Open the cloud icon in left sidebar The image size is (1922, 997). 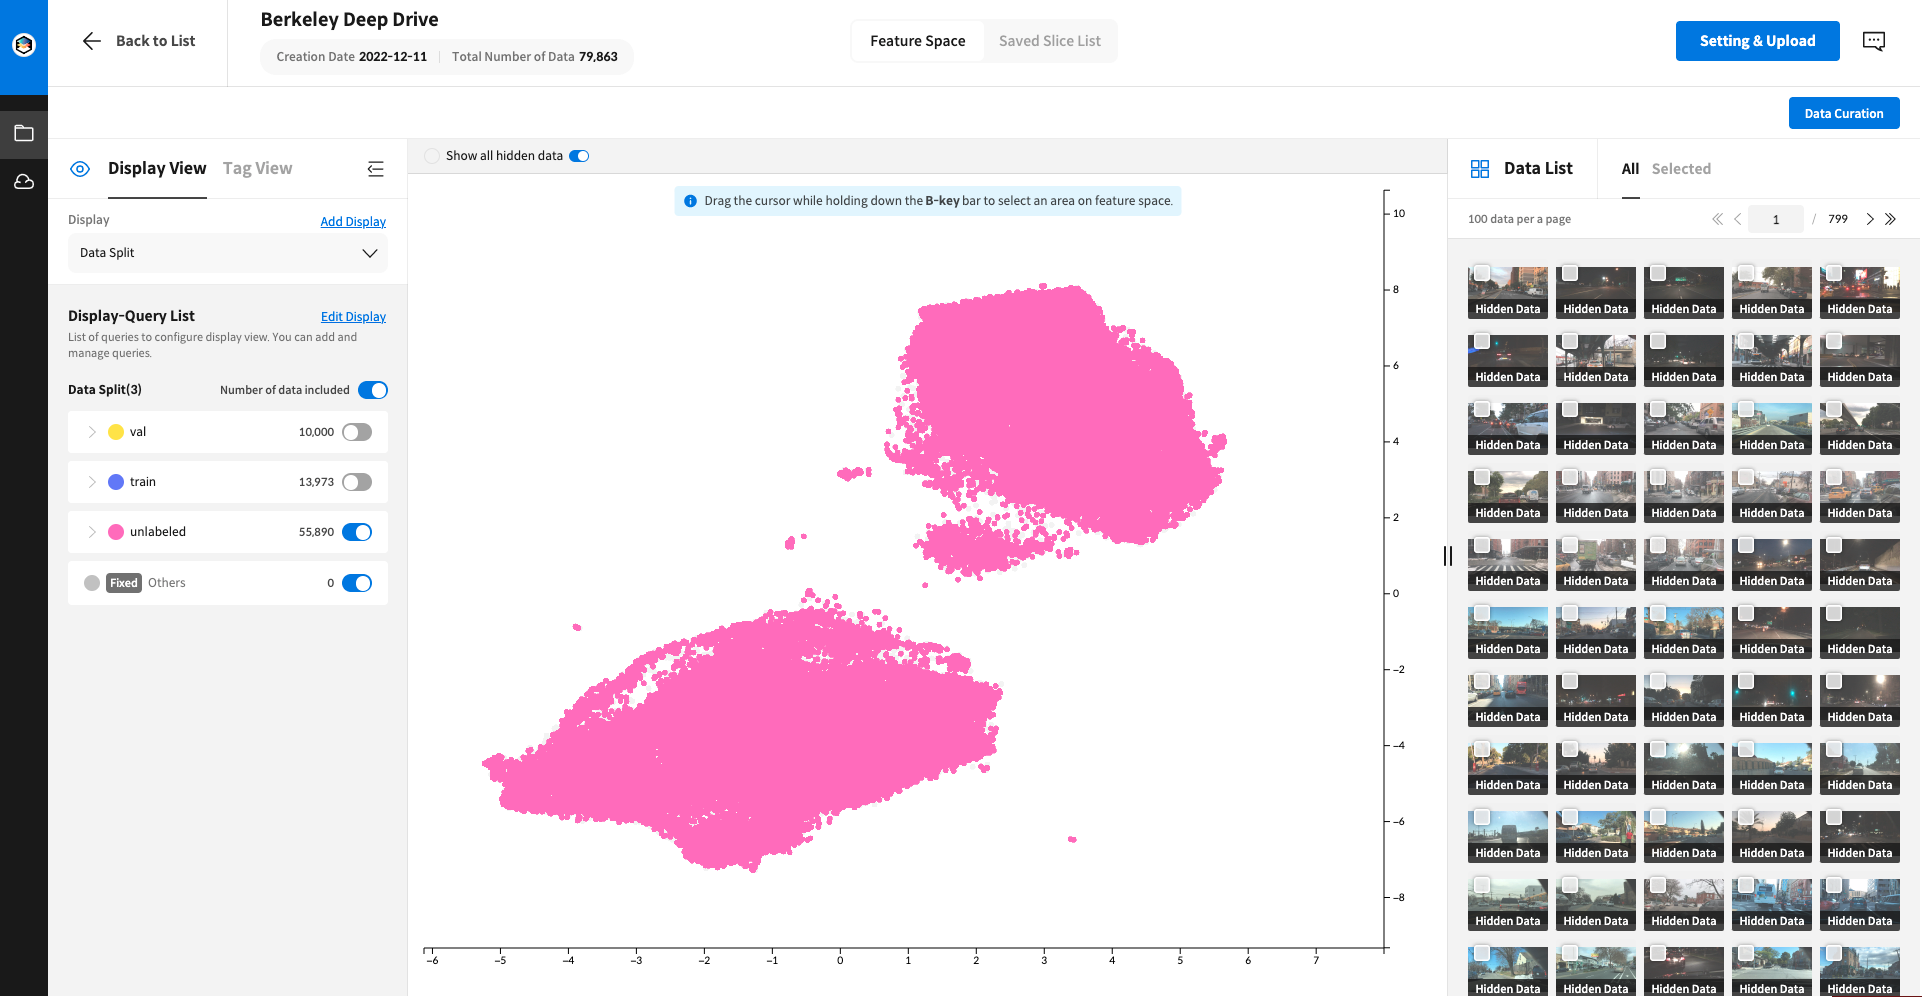tap(24, 181)
